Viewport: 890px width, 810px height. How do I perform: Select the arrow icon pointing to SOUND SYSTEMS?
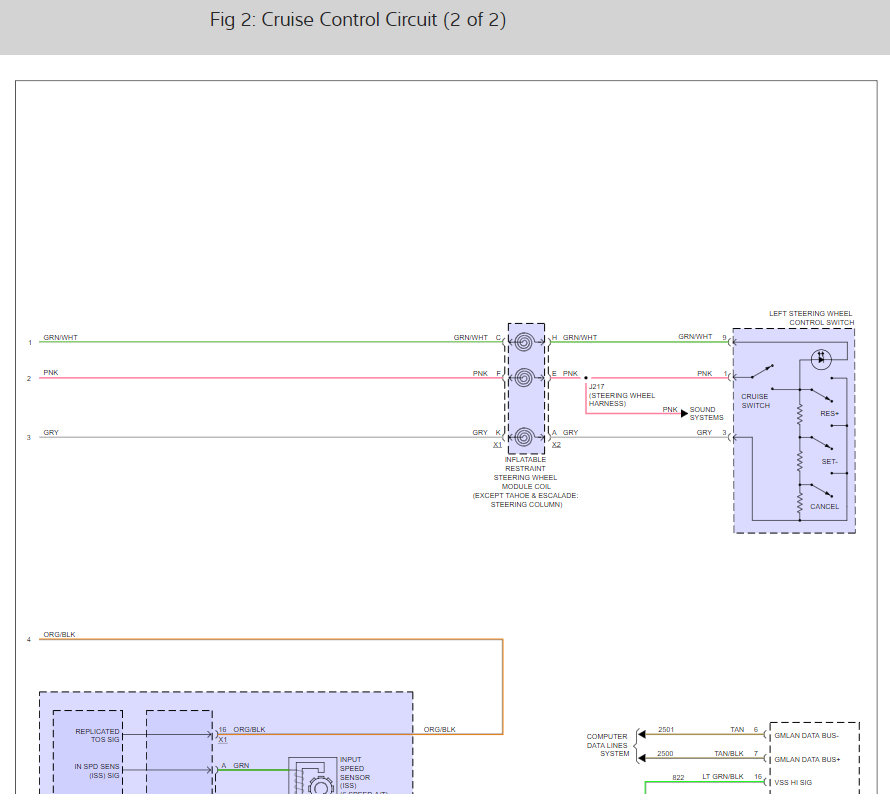[684, 413]
